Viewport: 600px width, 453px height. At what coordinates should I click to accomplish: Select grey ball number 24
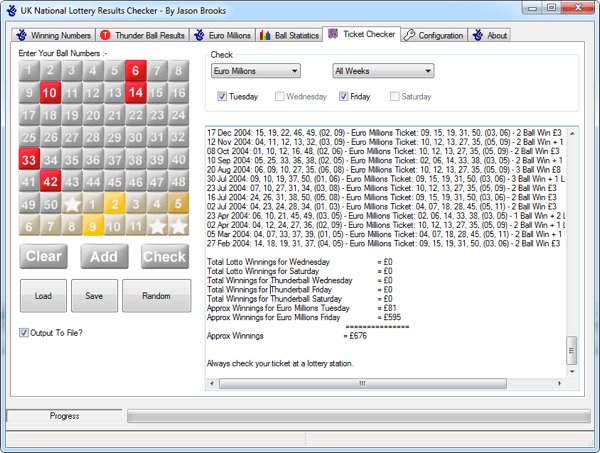coord(178,115)
